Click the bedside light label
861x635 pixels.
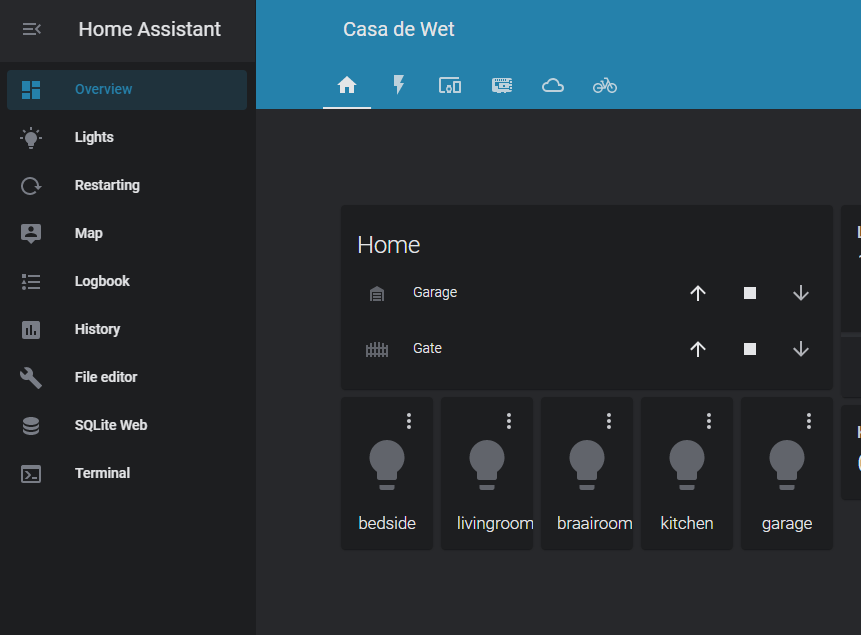pyautogui.click(x=387, y=523)
